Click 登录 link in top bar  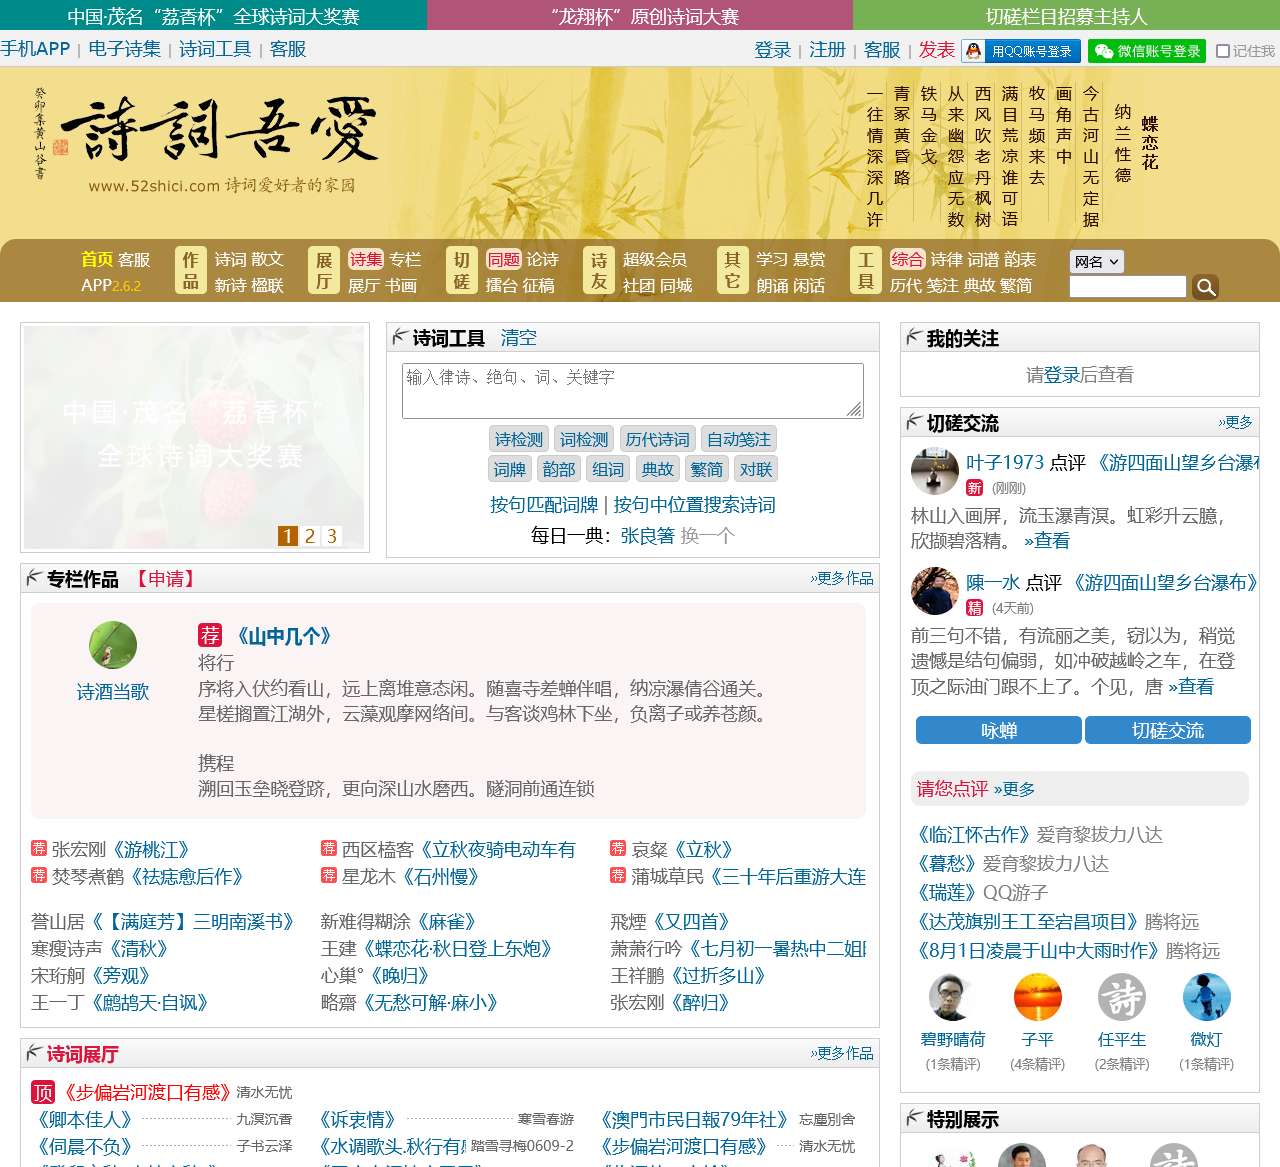(x=772, y=50)
